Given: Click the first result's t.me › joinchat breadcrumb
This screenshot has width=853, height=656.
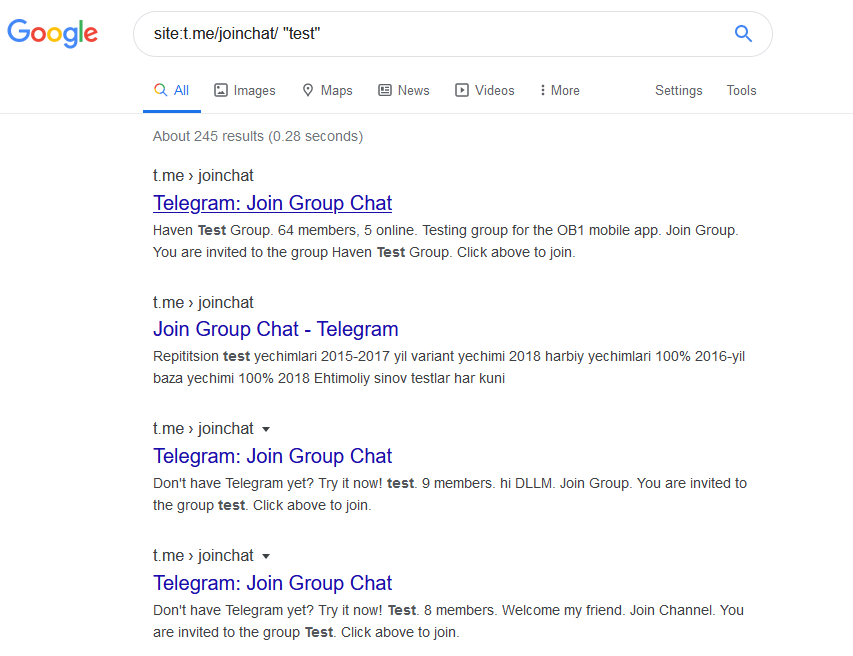Looking at the screenshot, I should pos(203,176).
